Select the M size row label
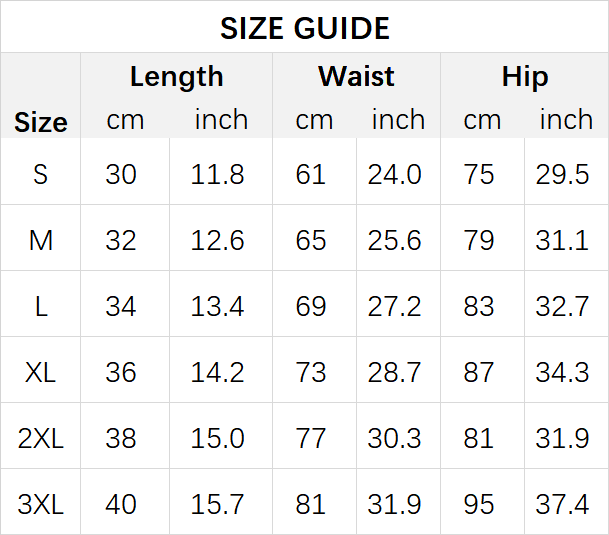609x535 pixels. (x=40, y=240)
